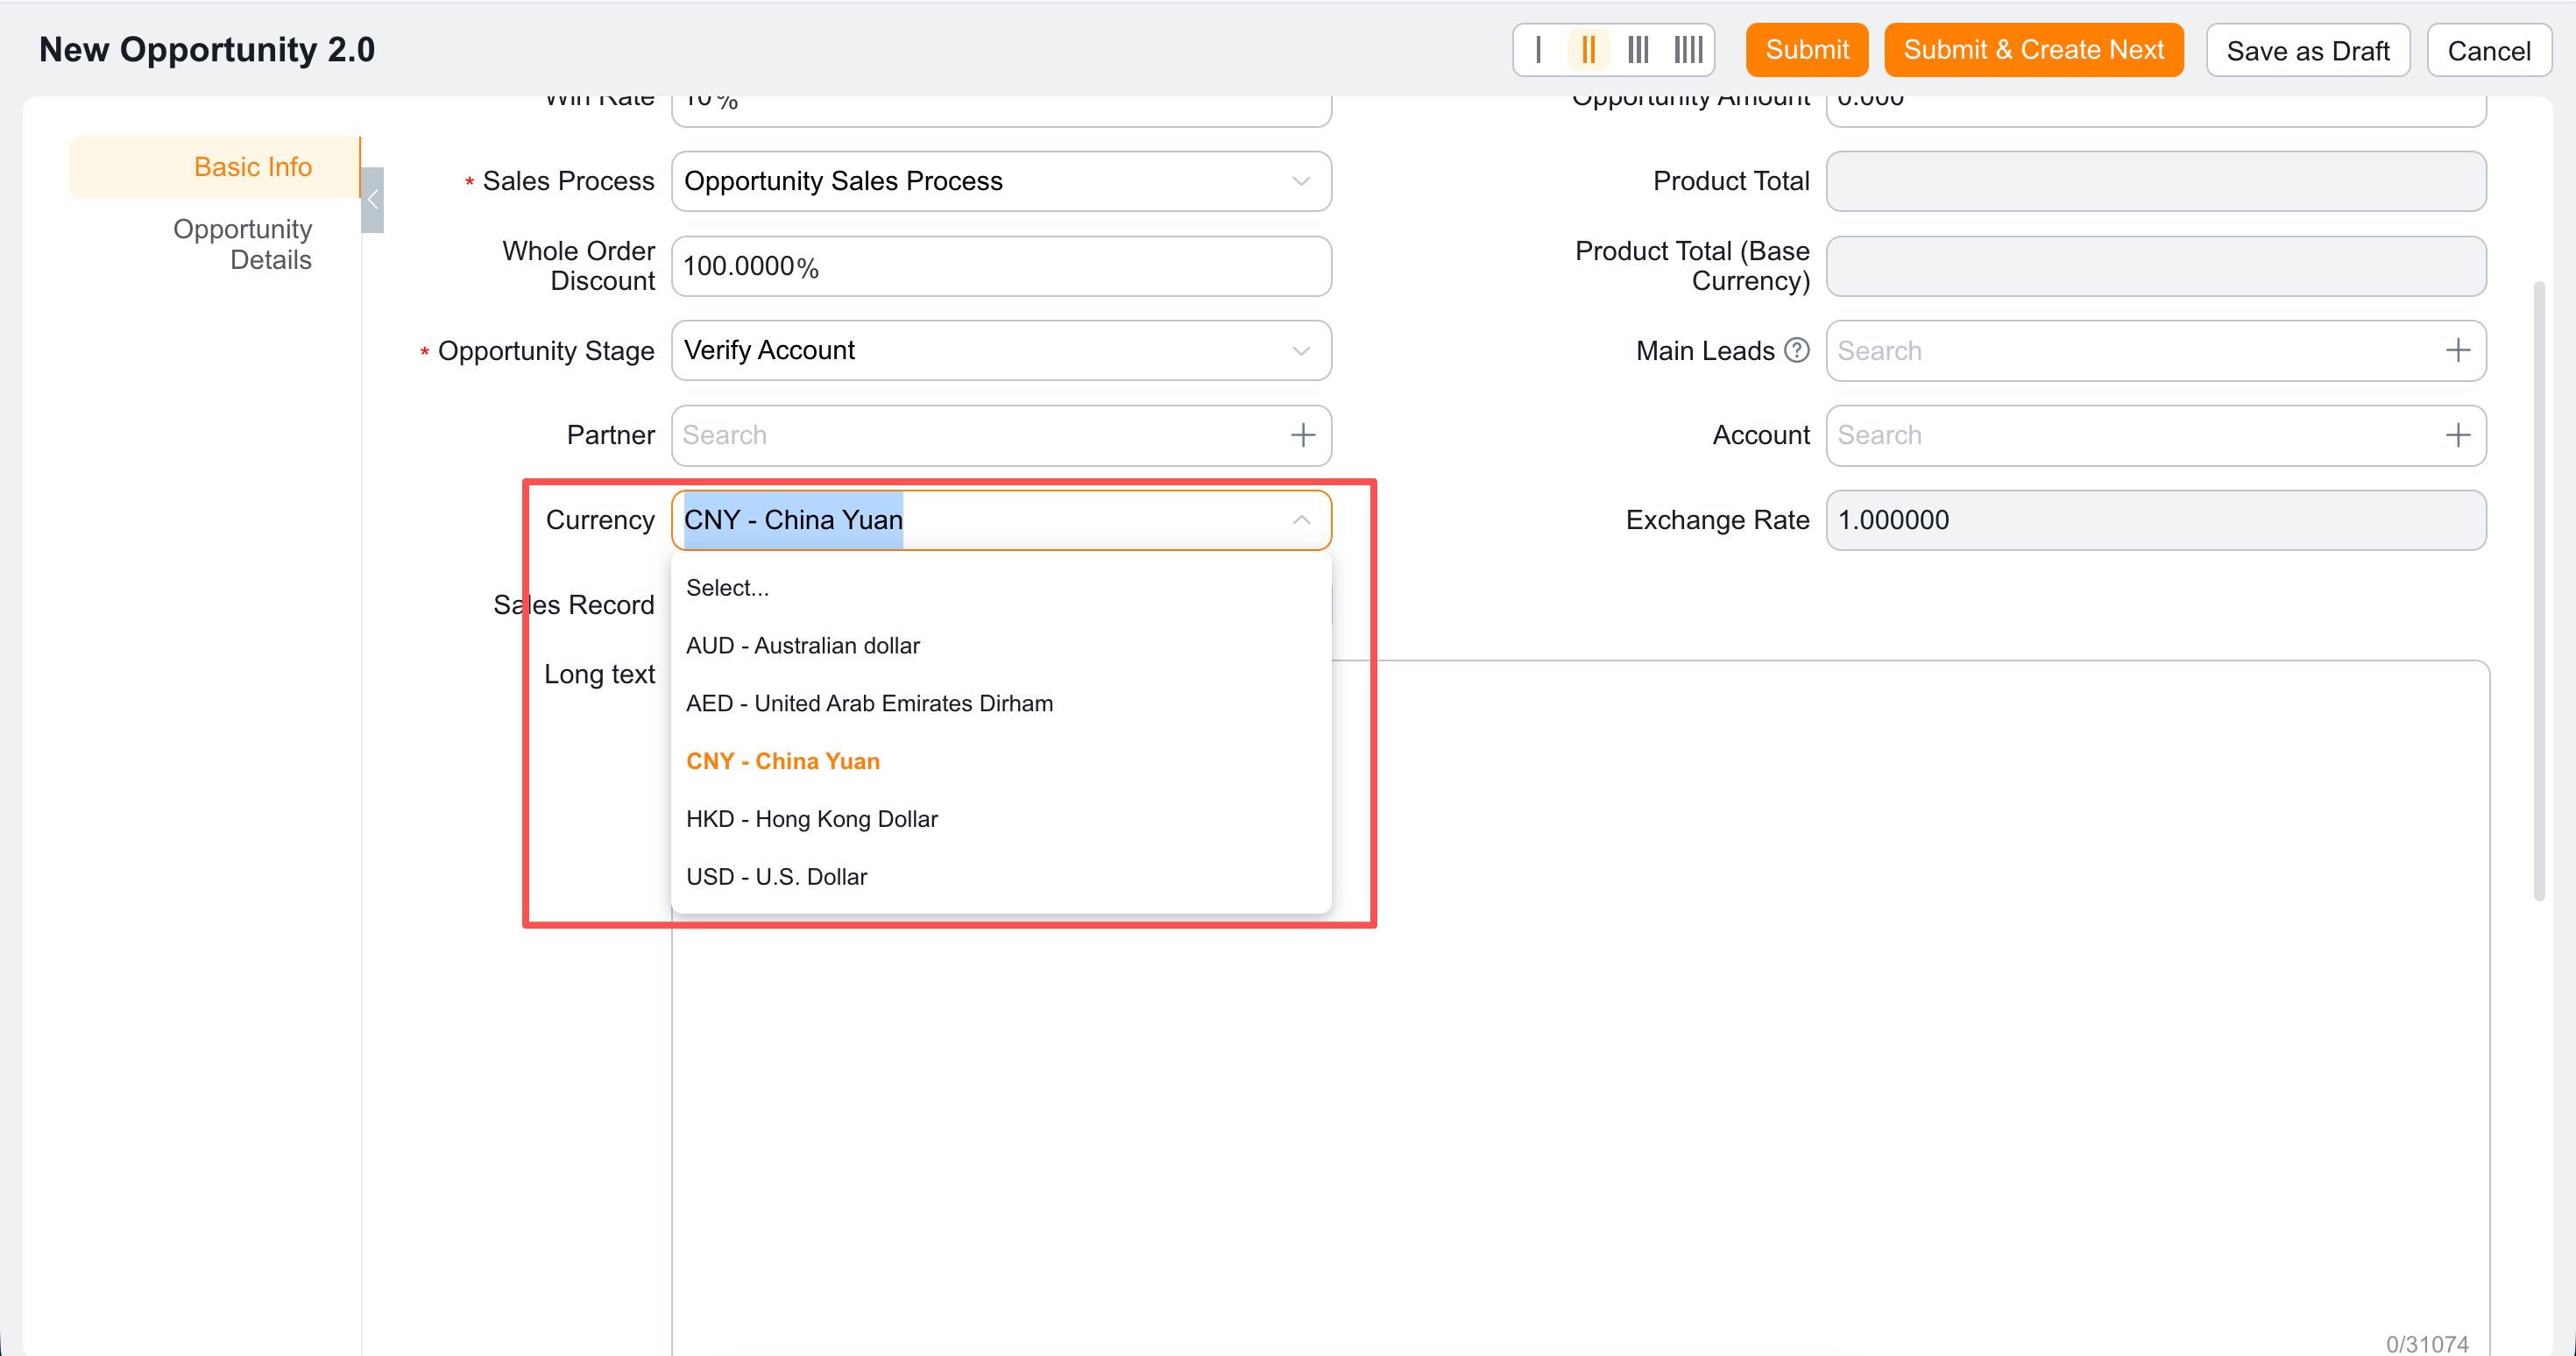Choose the Select... placeholder option
Screen dimensions: 2576x1356
click(1001, 588)
